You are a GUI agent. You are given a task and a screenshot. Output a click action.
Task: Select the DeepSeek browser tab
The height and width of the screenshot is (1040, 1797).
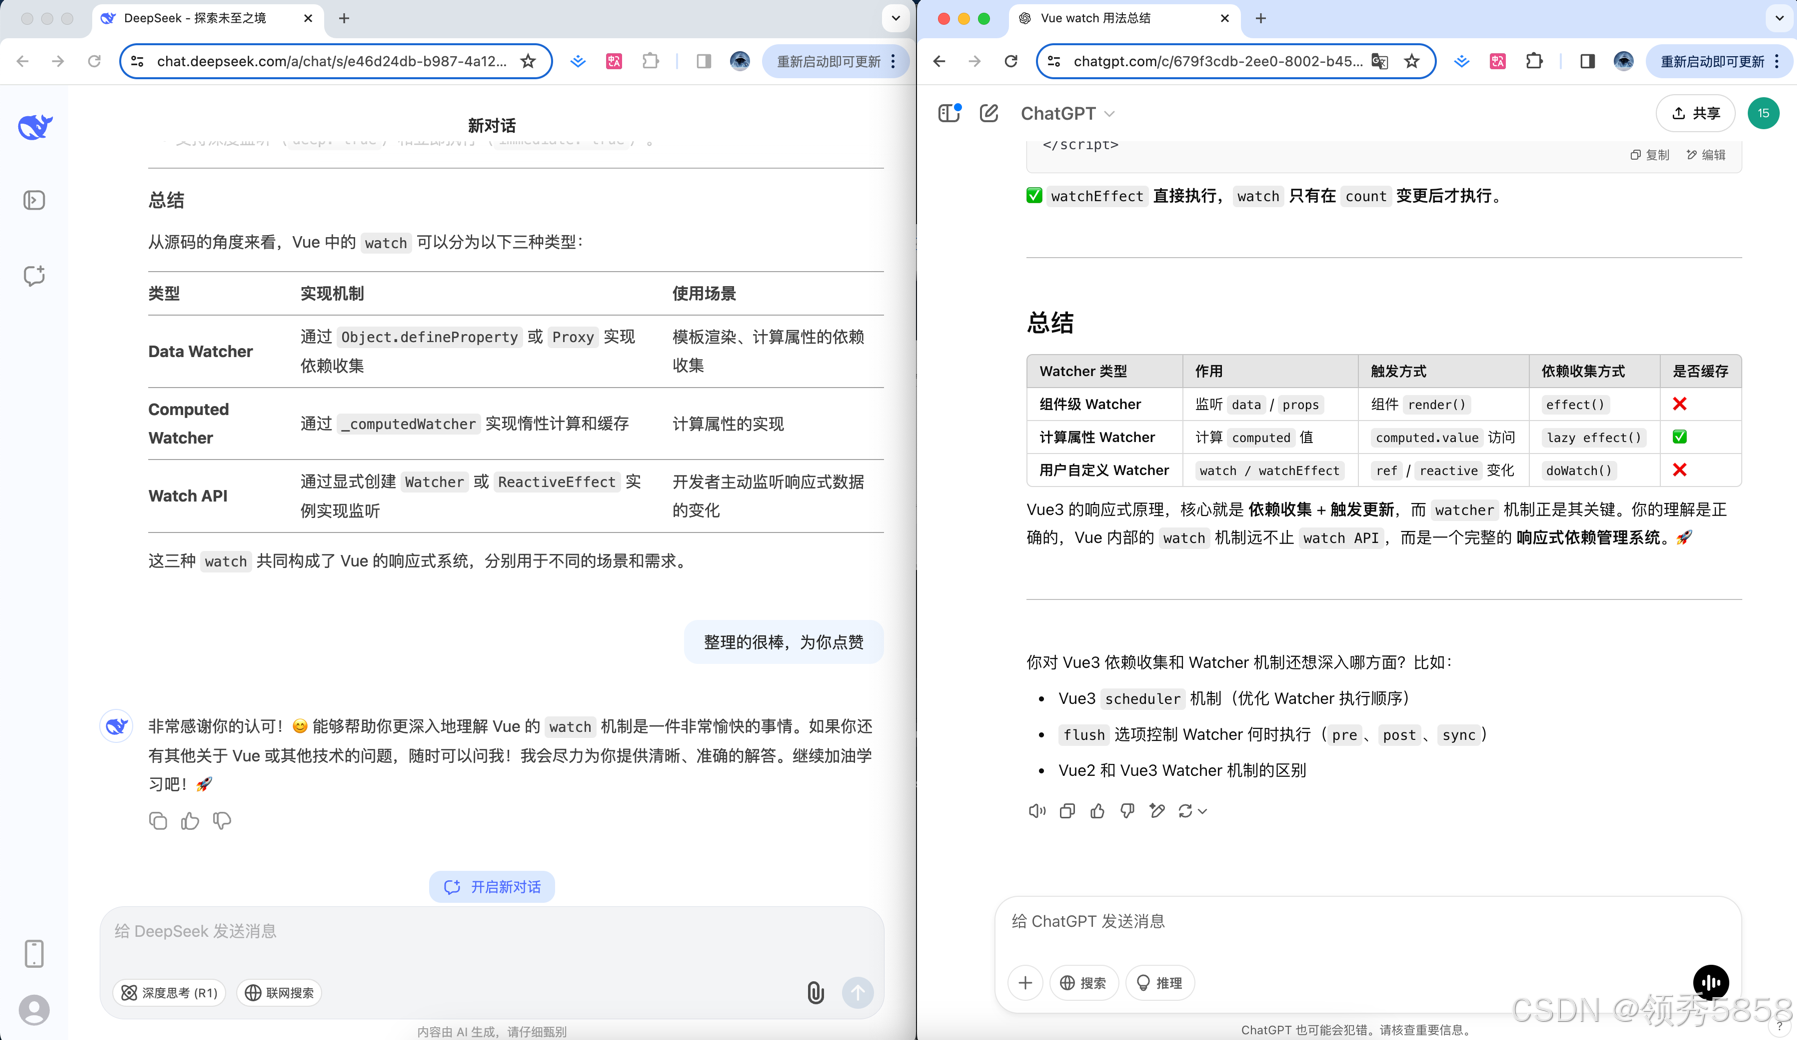pos(207,18)
